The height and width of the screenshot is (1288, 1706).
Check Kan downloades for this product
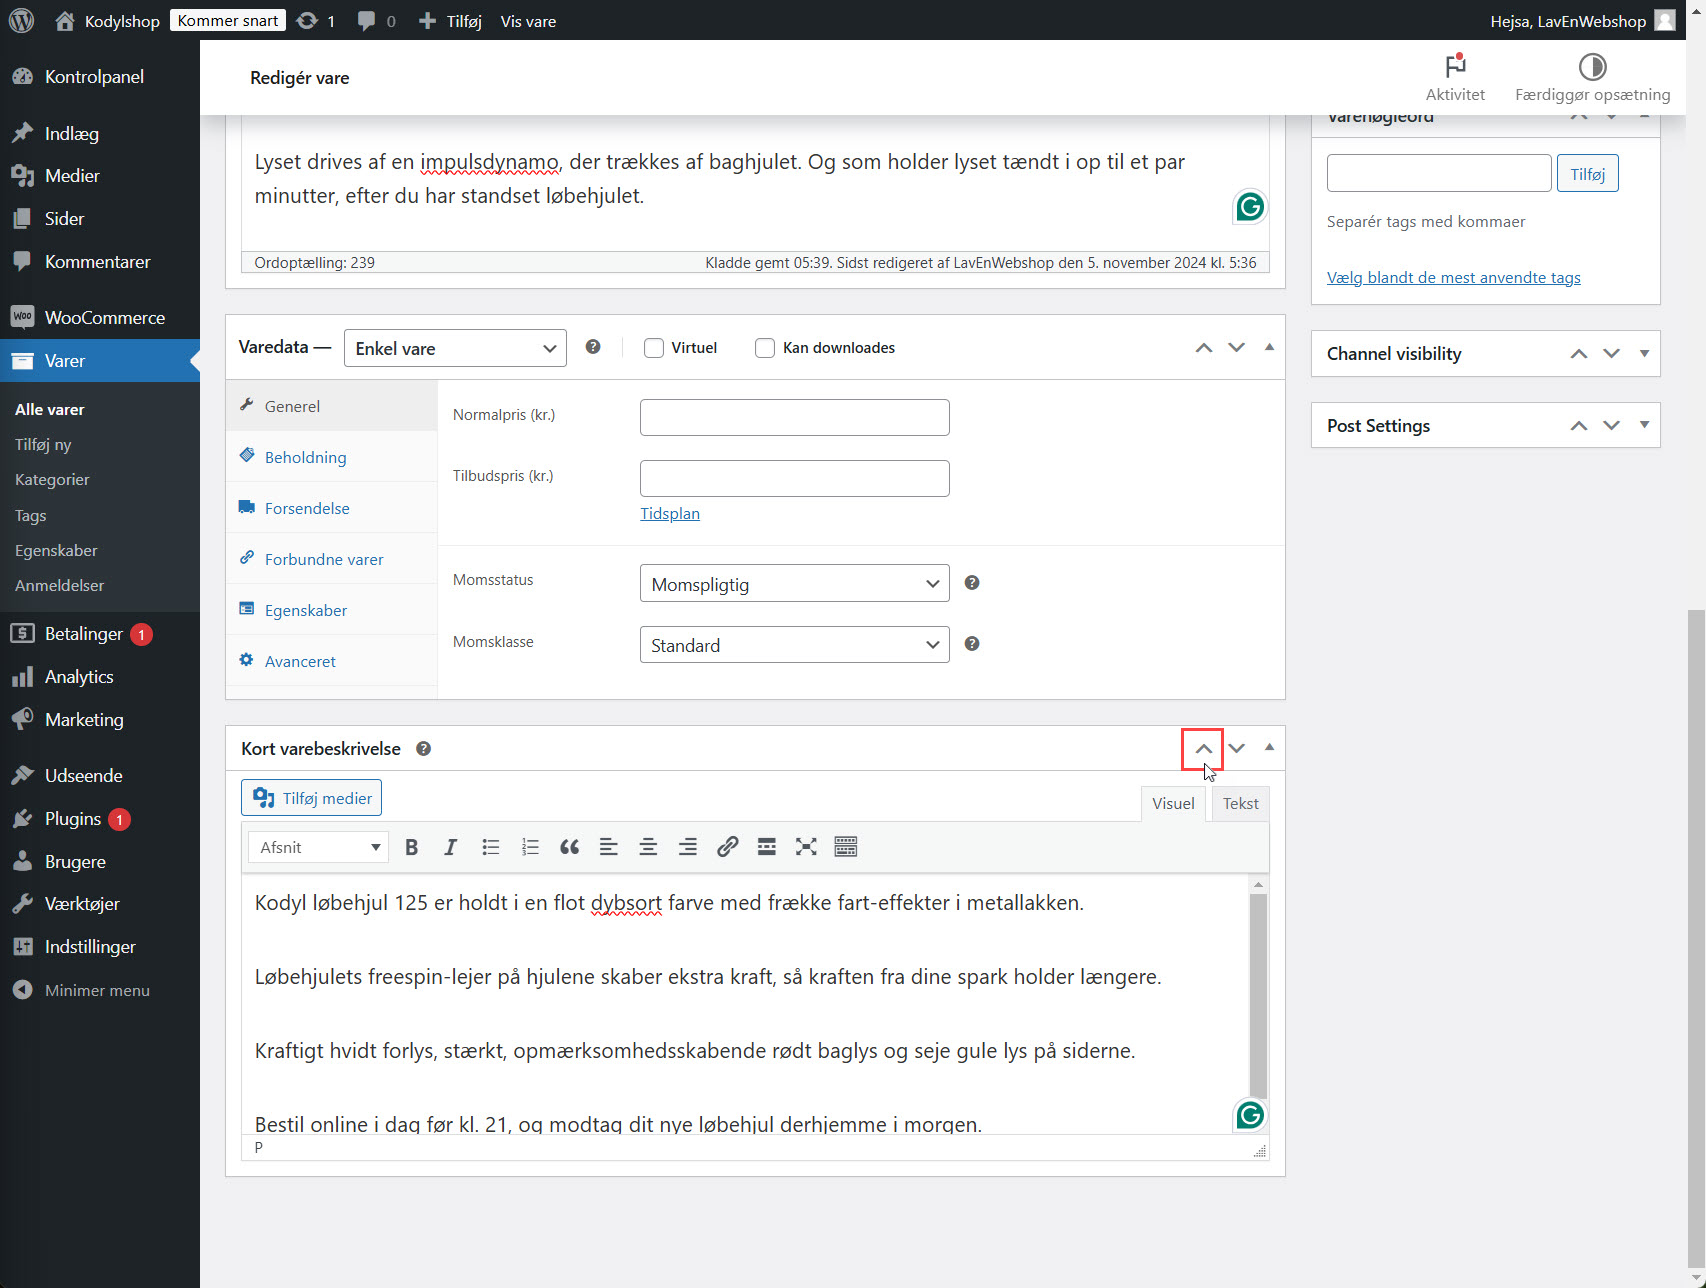click(x=765, y=347)
